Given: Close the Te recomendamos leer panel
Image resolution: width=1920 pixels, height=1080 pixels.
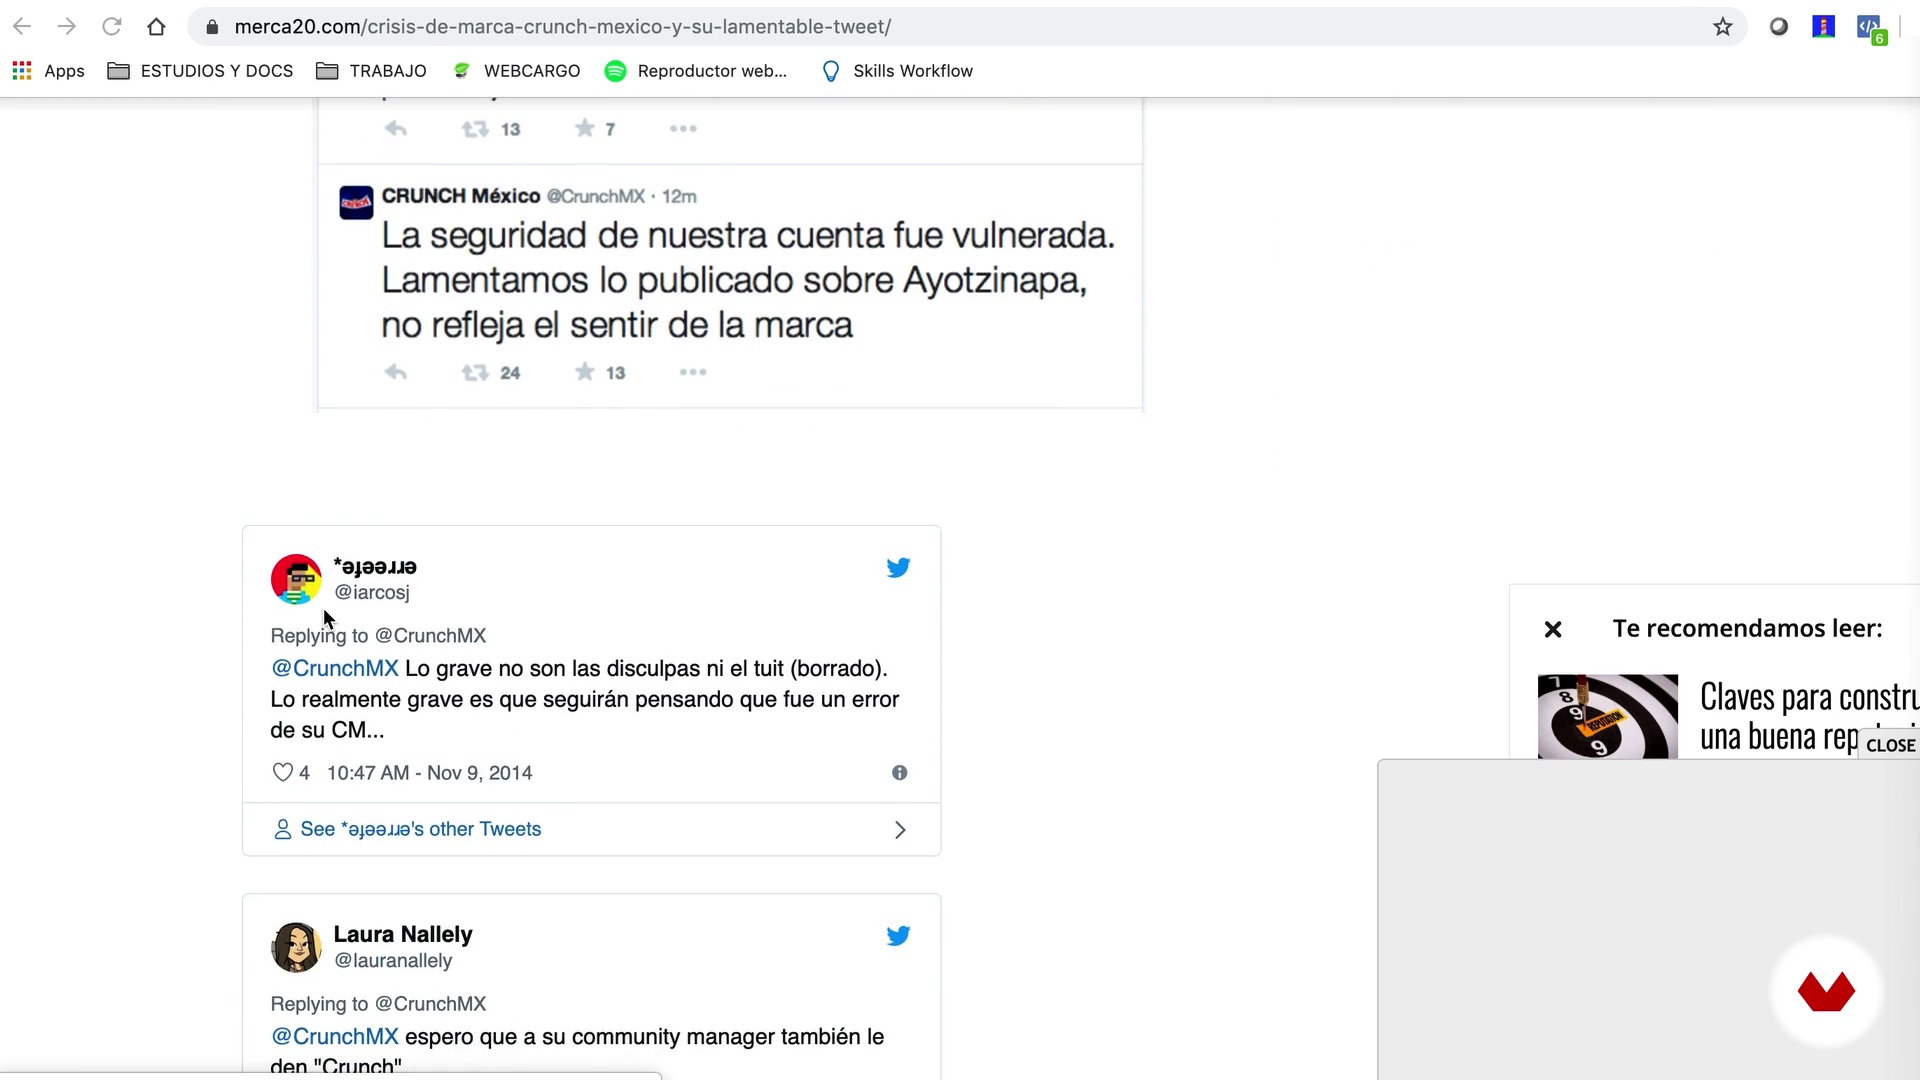Looking at the screenshot, I should point(1553,629).
